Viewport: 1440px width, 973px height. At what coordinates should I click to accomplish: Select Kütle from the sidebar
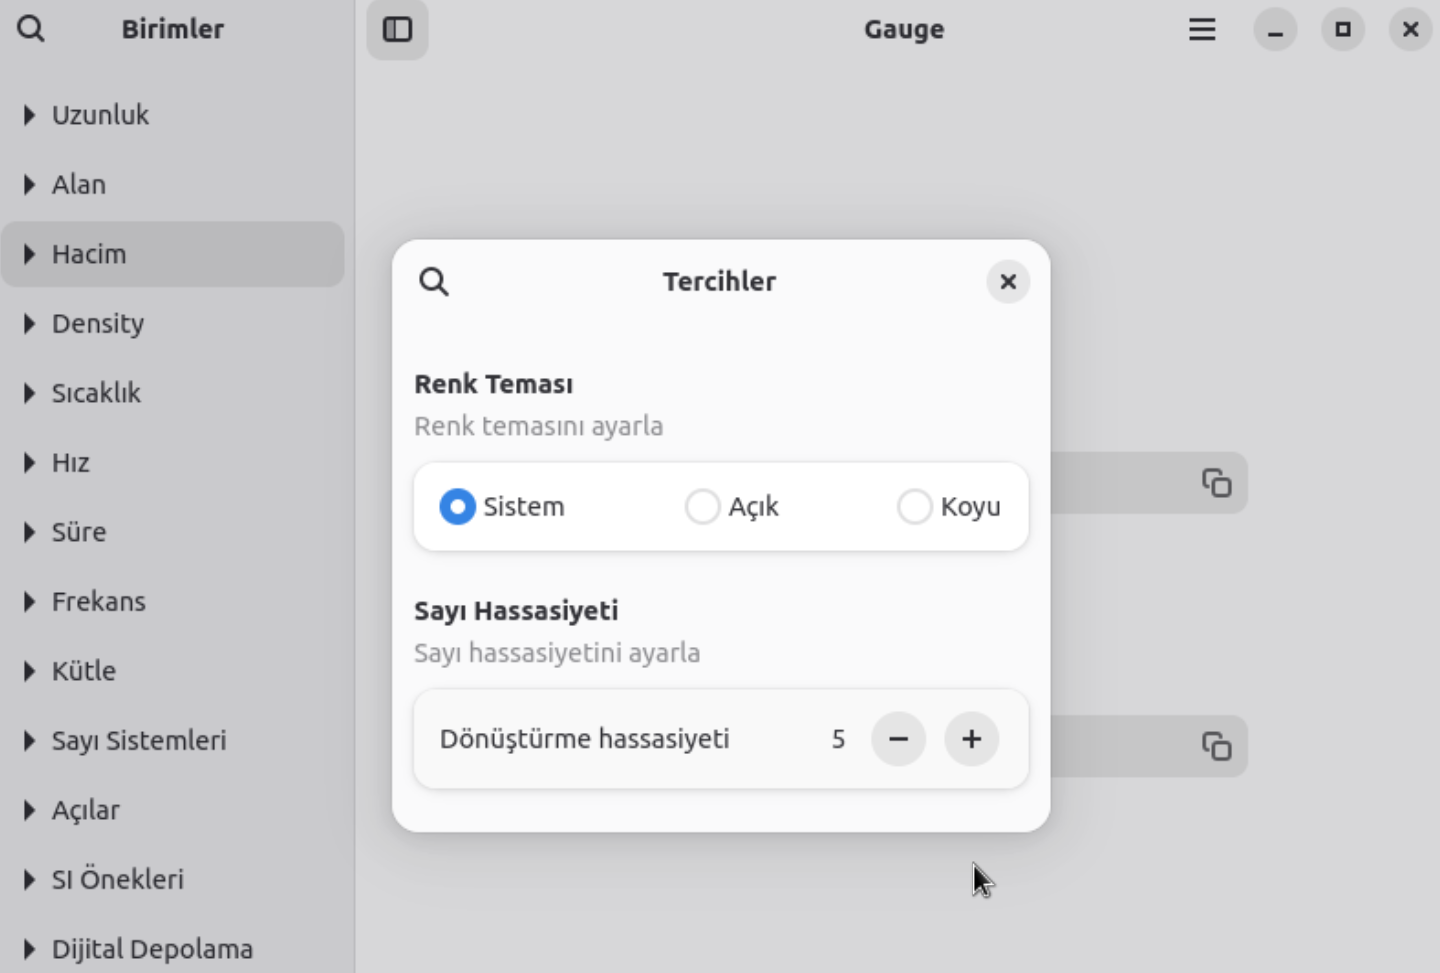click(x=84, y=671)
